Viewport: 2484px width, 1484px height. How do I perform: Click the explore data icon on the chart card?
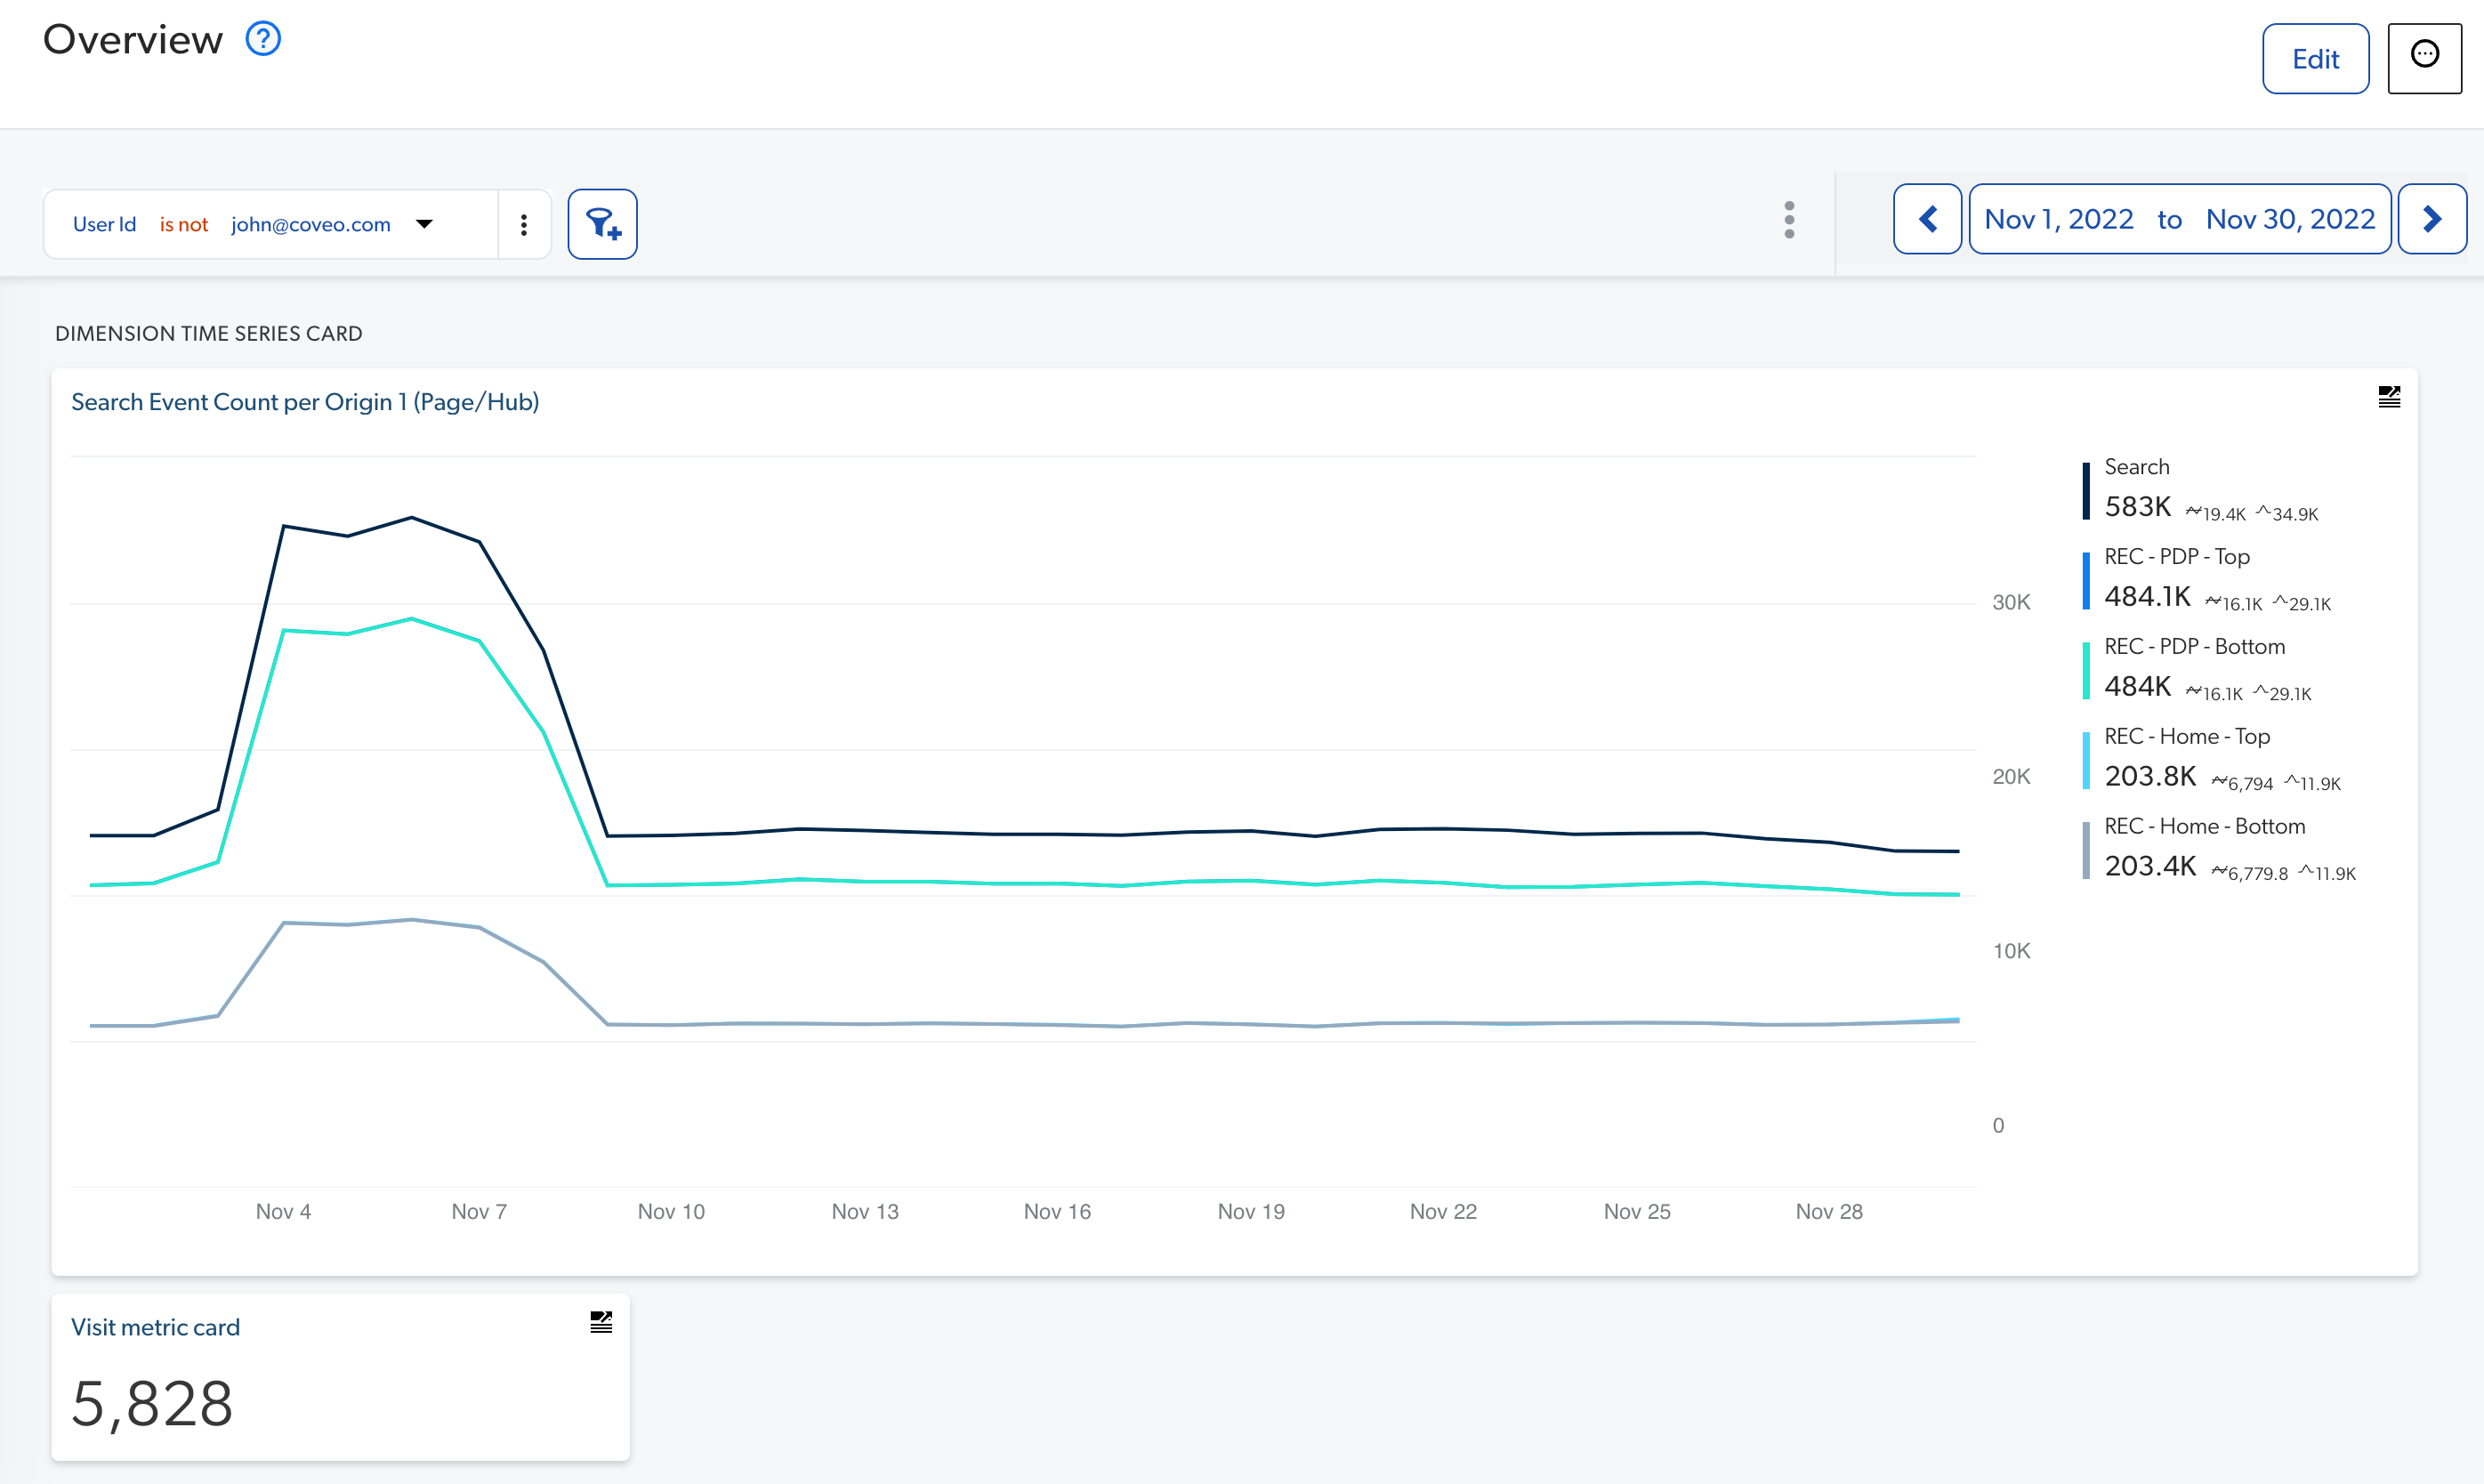pyautogui.click(x=2389, y=396)
